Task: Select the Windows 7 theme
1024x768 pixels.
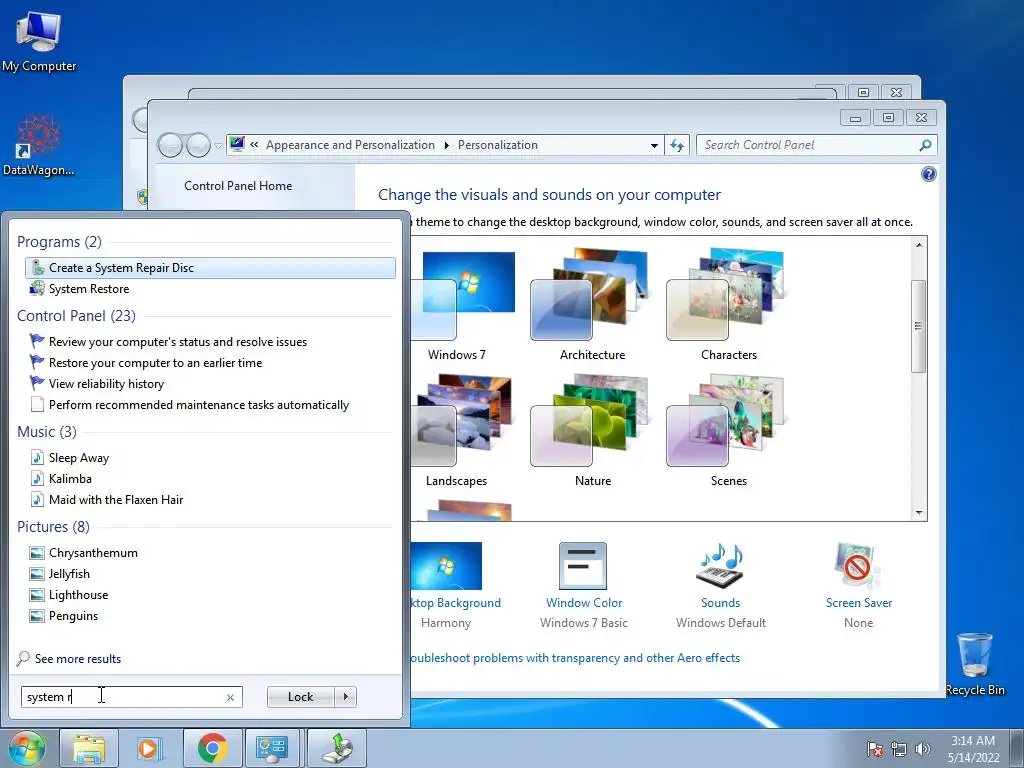Action: pos(463,306)
